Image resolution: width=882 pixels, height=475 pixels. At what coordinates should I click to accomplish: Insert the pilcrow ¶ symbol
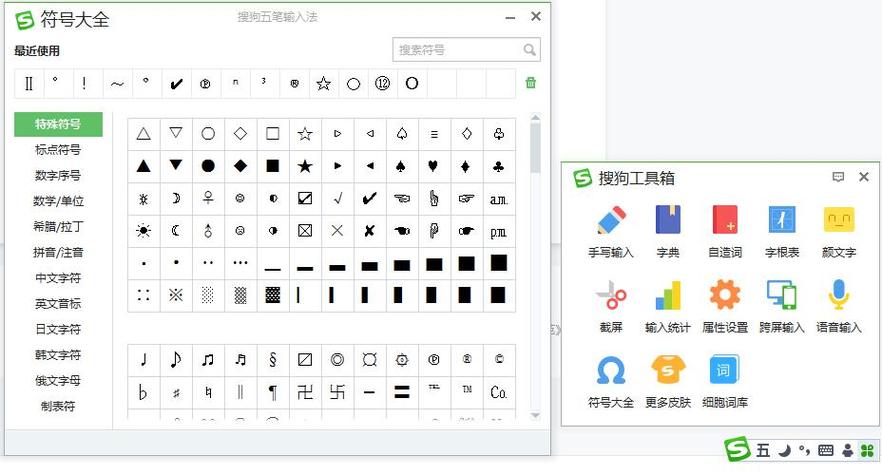273,392
